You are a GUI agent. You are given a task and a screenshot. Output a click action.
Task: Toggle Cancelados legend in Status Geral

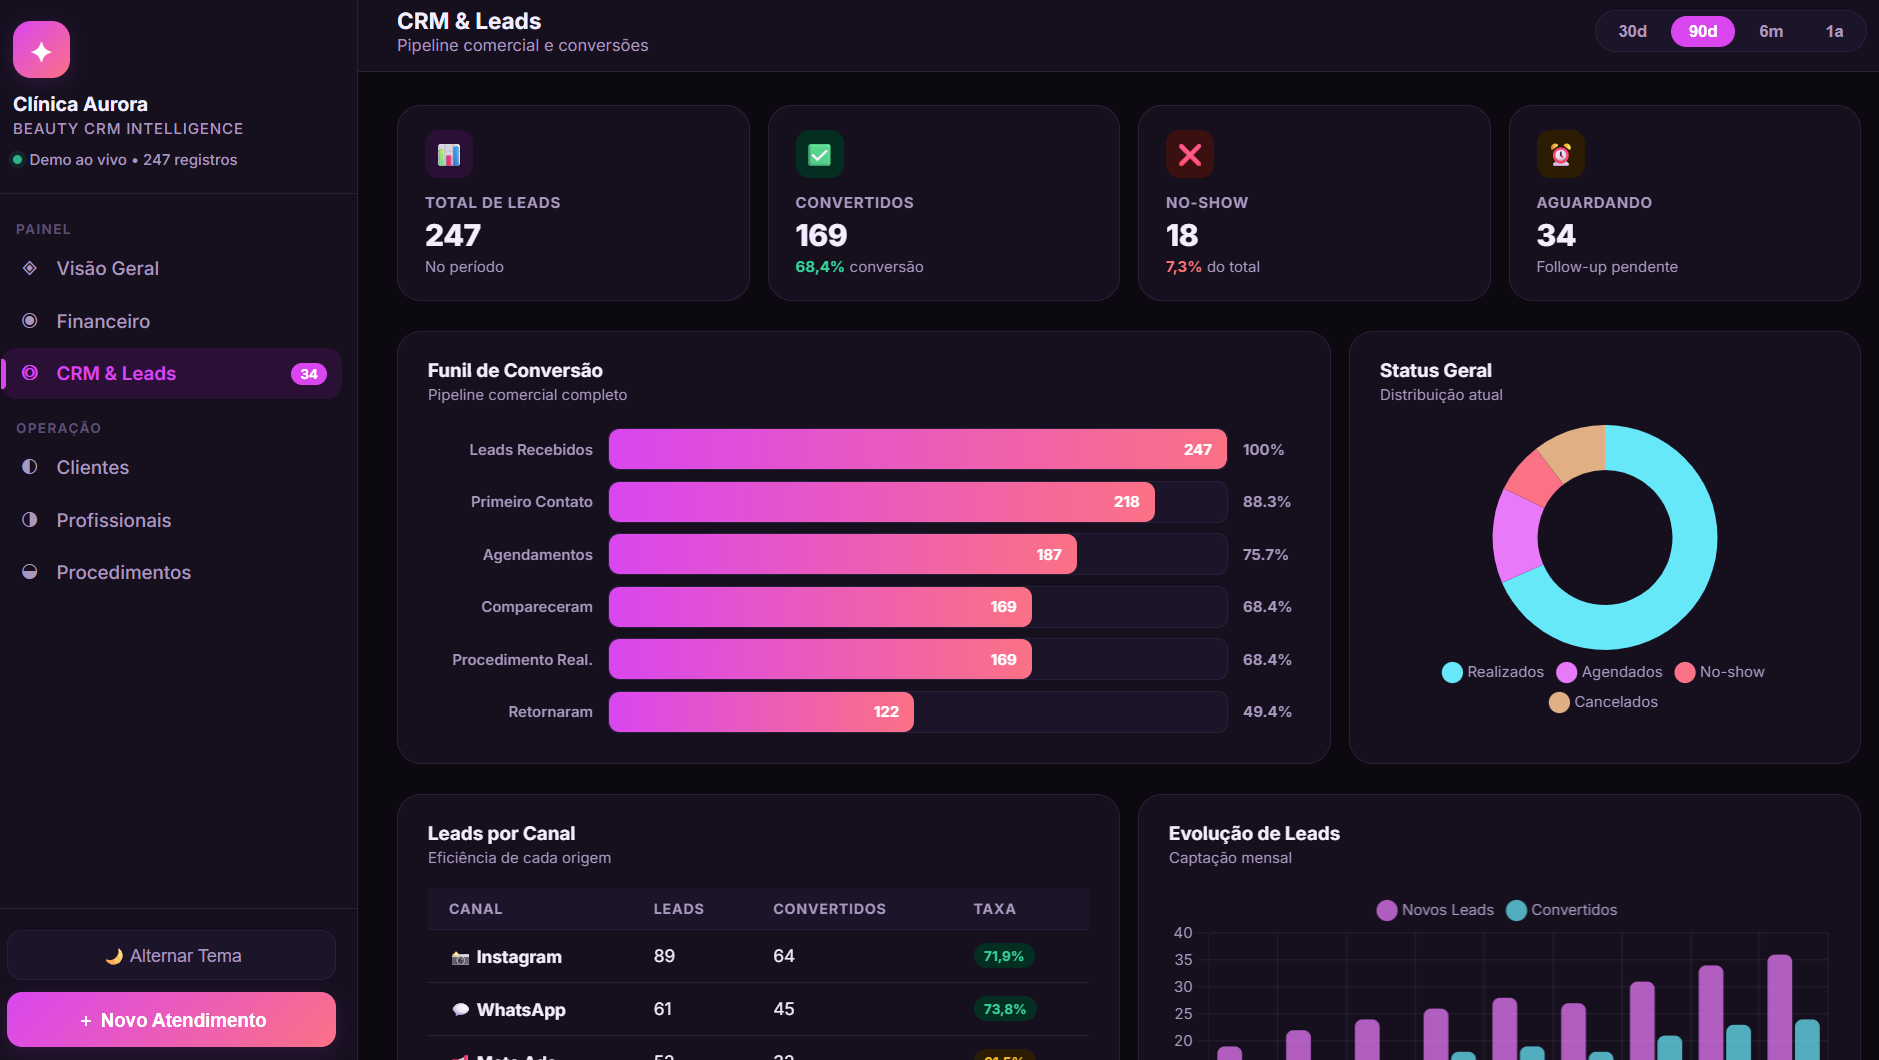tap(1603, 702)
